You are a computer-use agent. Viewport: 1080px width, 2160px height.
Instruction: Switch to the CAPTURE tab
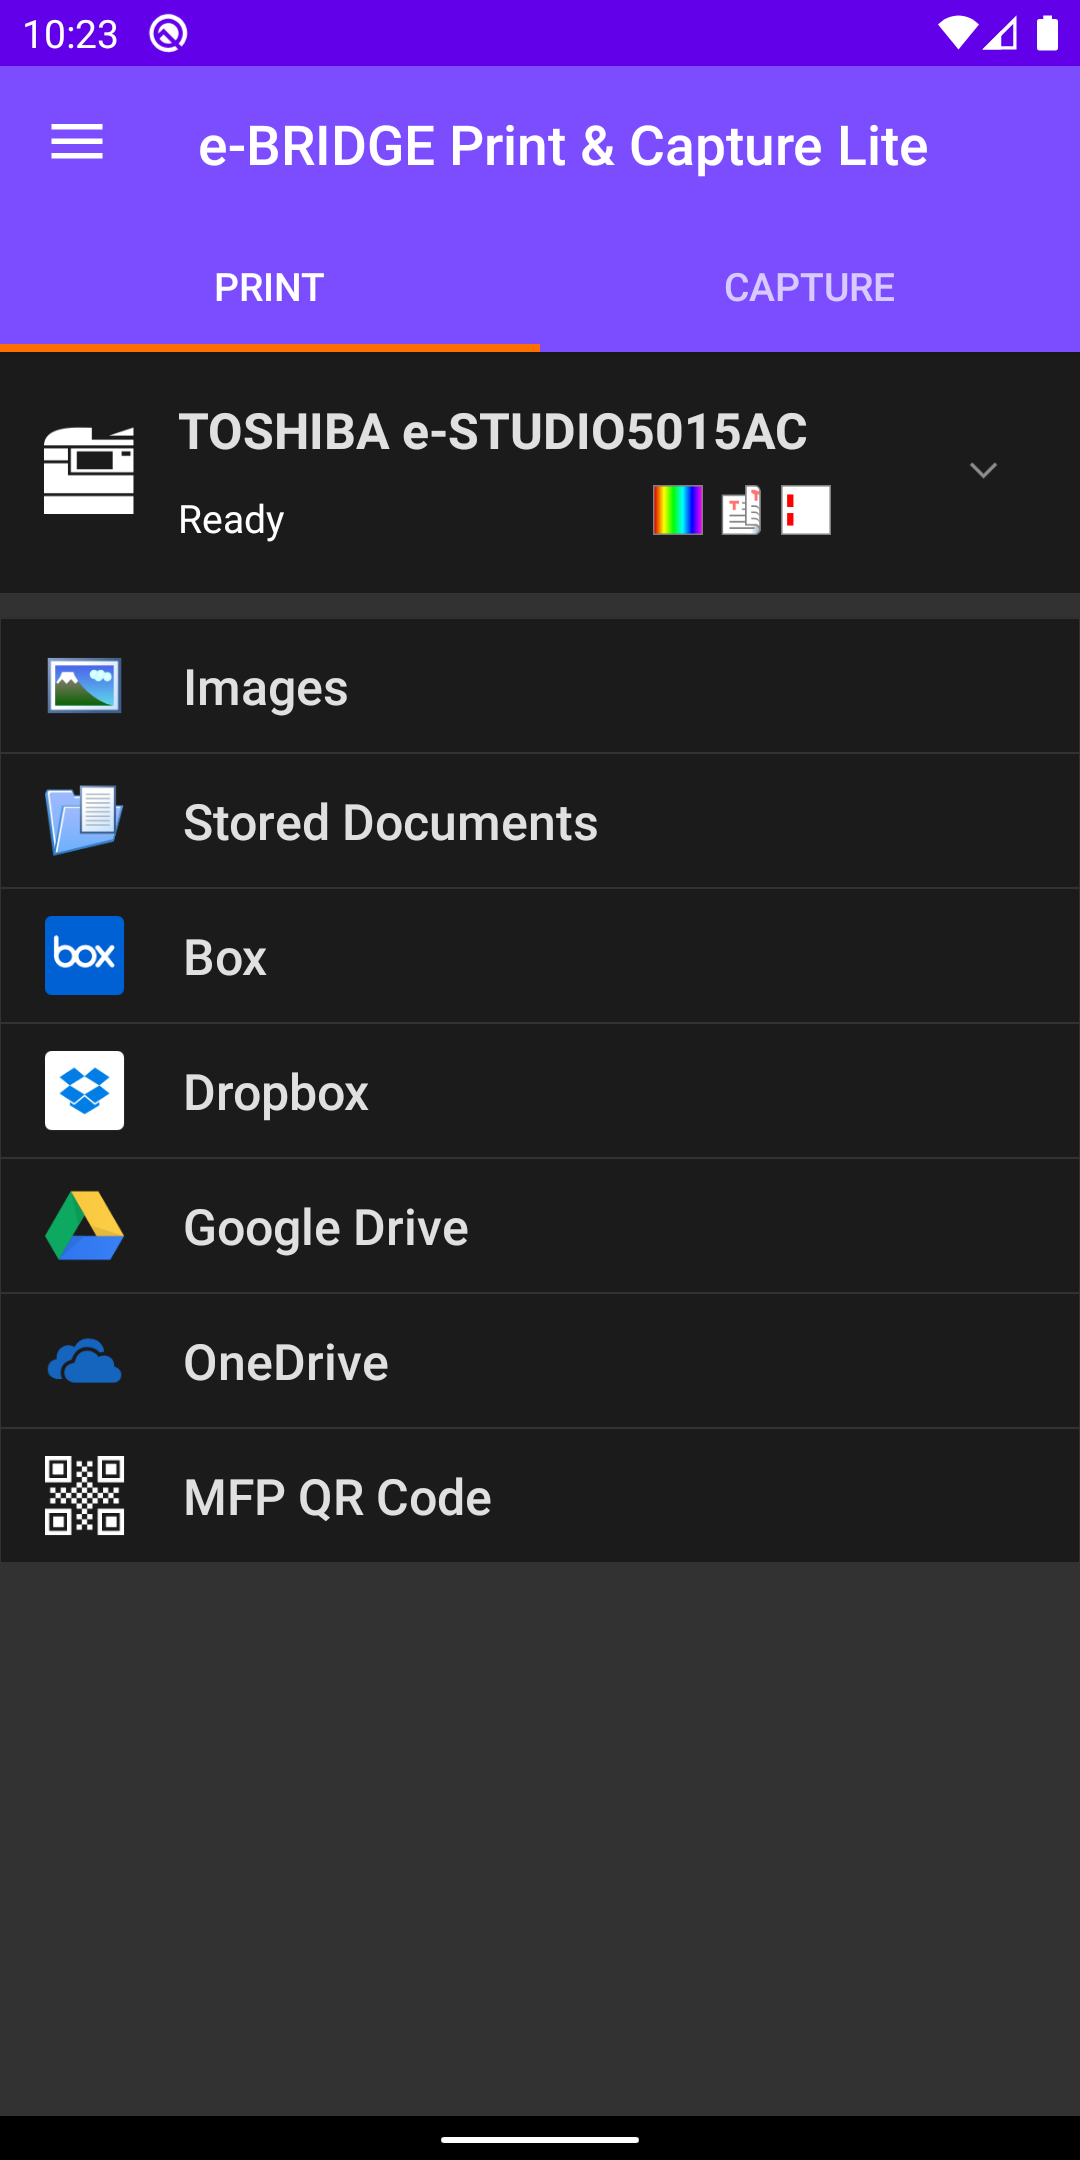tap(810, 288)
